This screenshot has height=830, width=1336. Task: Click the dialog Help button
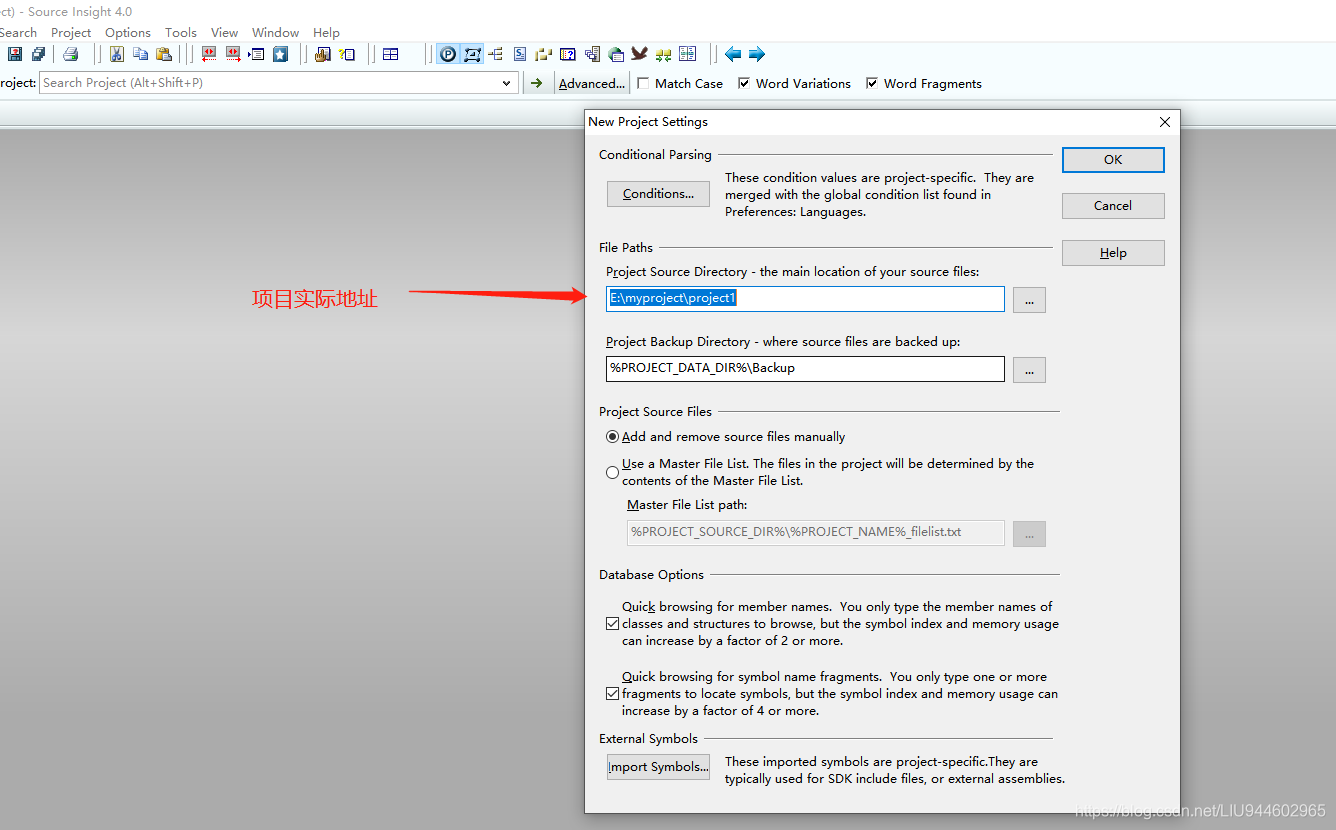1113,253
